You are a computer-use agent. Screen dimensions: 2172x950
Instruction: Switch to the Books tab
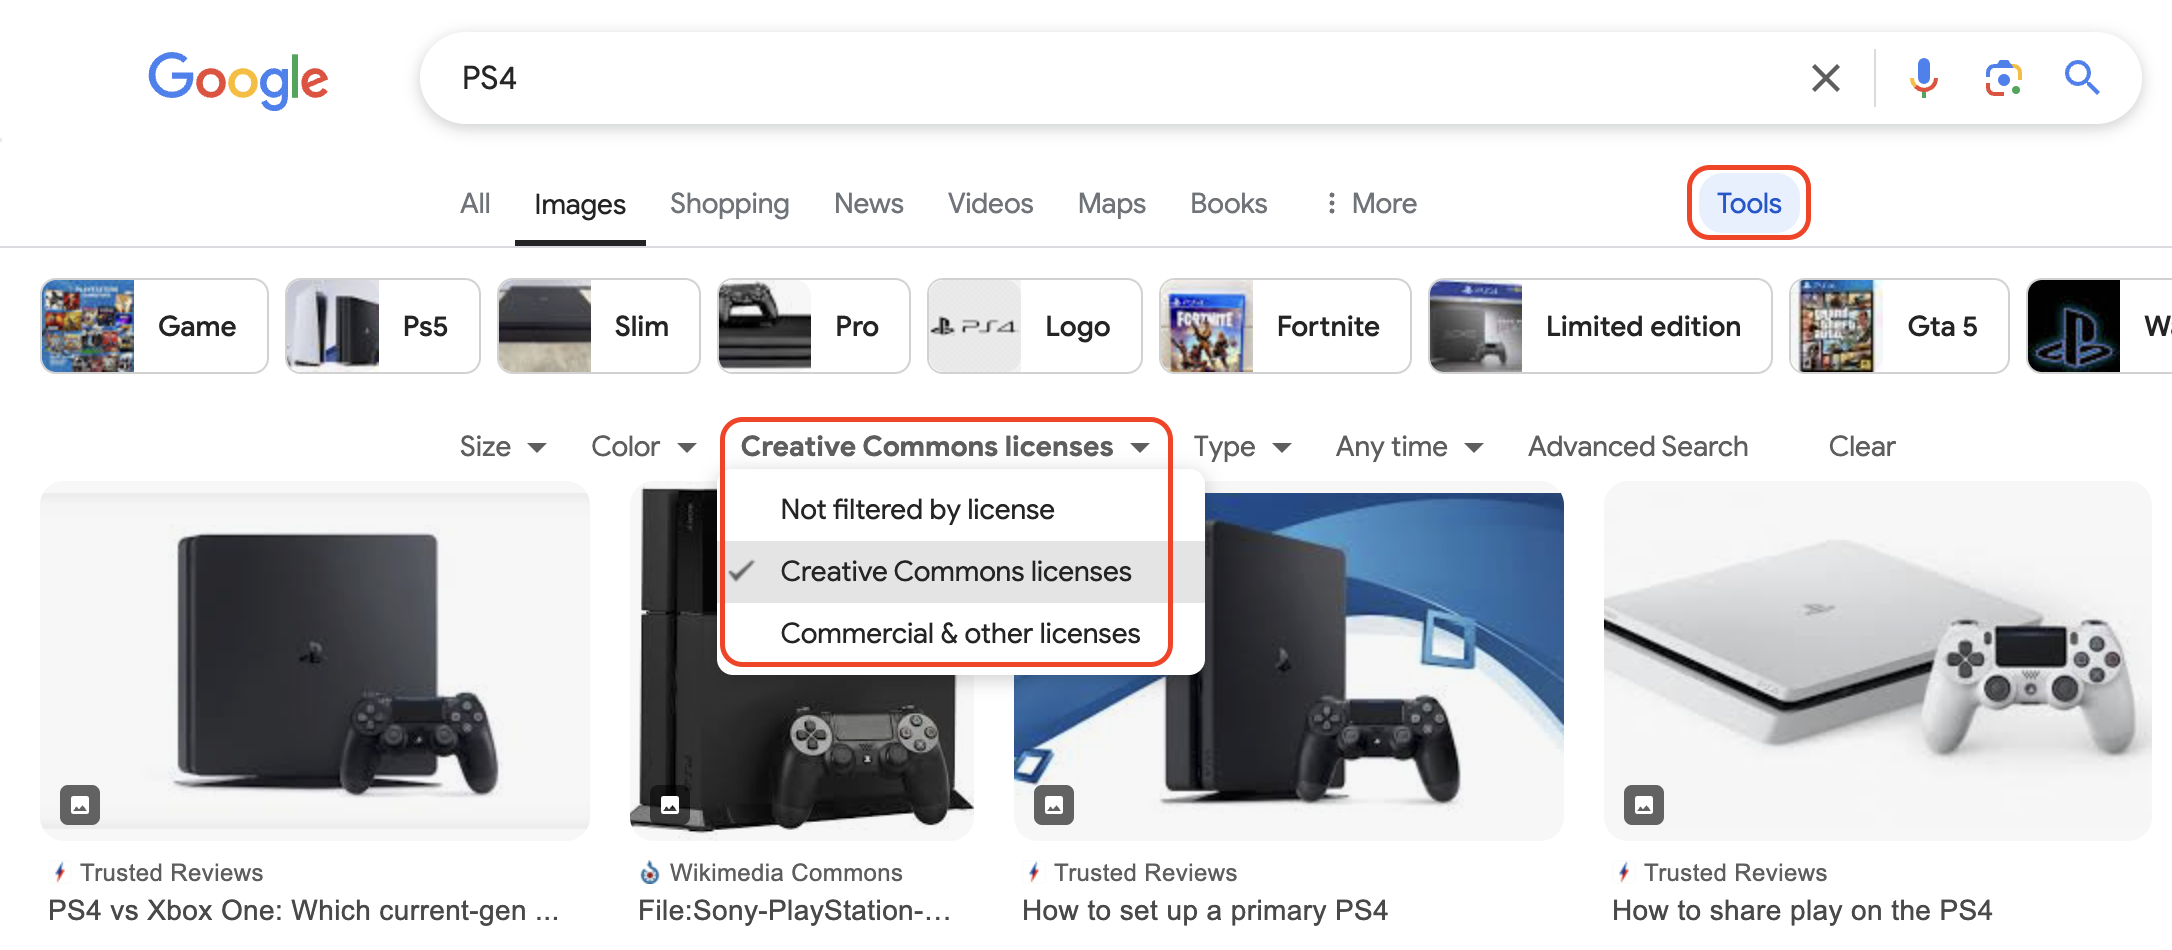1229,203
